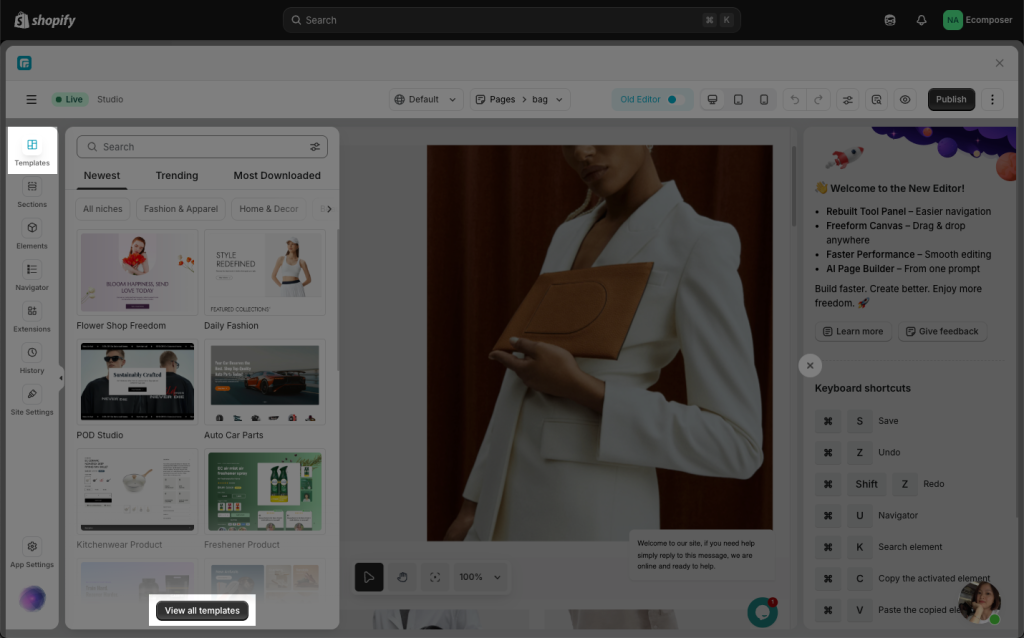Open the Templates panel icon
This screenshot has height=638, width=1024.
(32, 150)
